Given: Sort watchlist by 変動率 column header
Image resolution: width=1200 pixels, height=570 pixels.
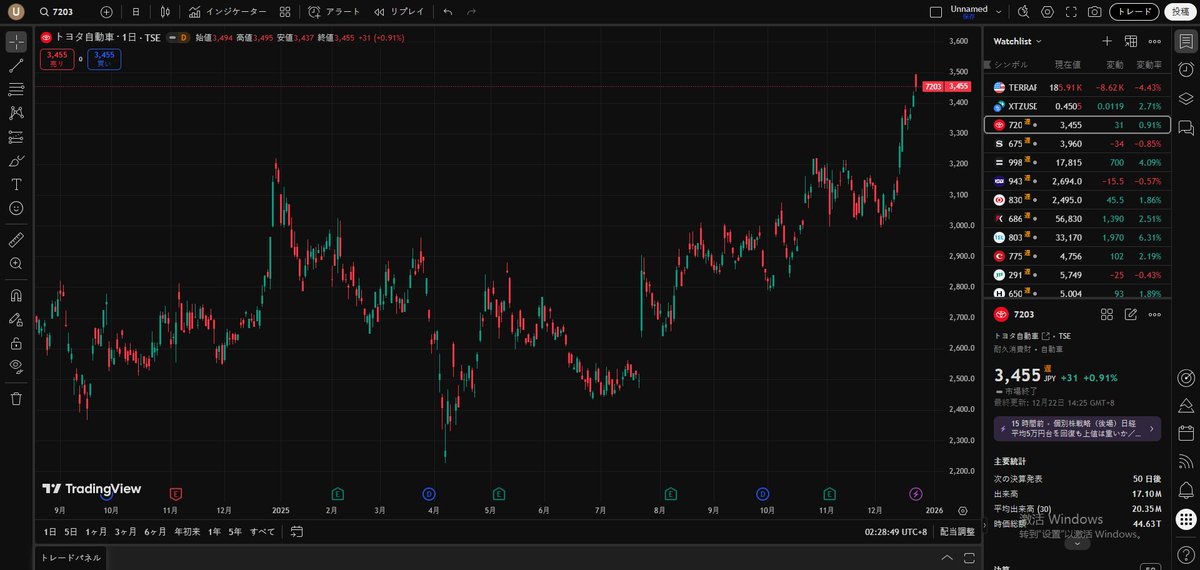Looking at the screenshot, I should pyautogui.click(x=1150, y=64).
